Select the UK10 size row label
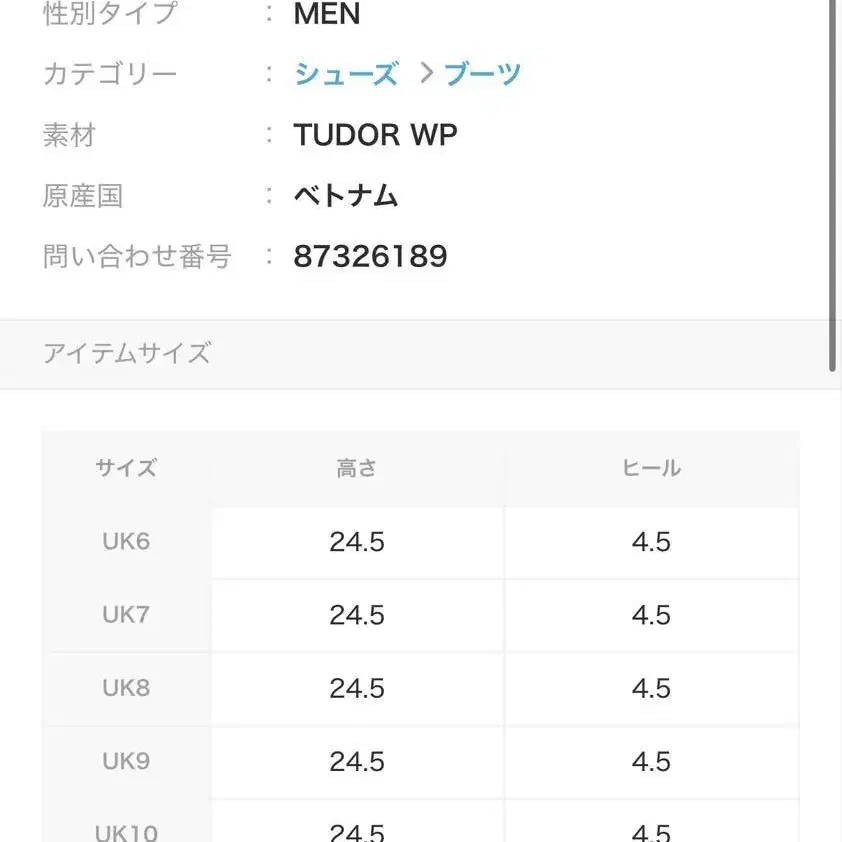Screen dimensions: 842x842 tap(126, 830)
